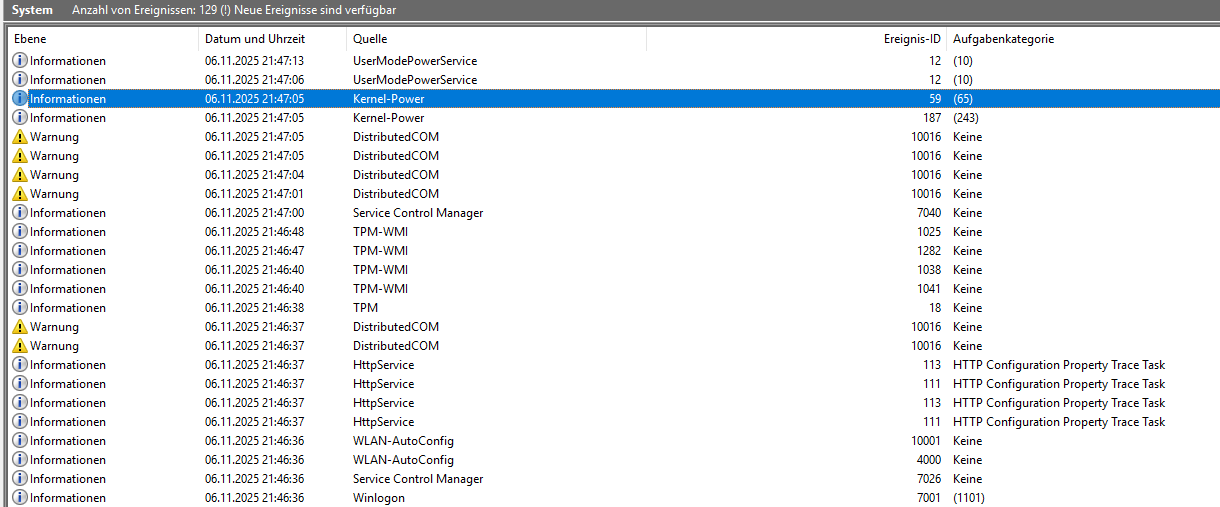Image resolution: width=1220 pixels, height=507 pixels.
Task: Click the 'System' log title
Action: (x=32, y=9)
